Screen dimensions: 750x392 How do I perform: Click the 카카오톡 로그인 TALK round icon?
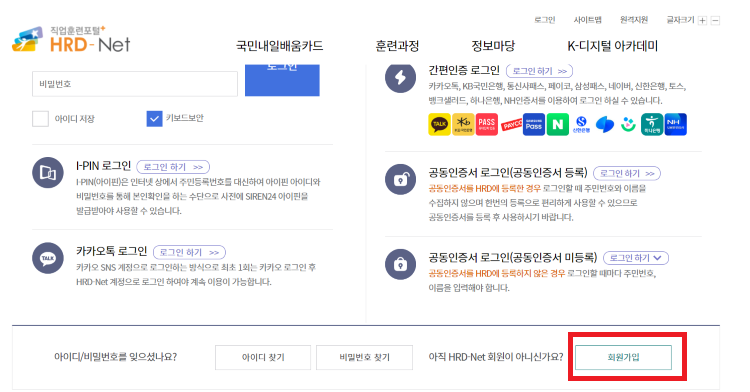(x=48, y=258)
